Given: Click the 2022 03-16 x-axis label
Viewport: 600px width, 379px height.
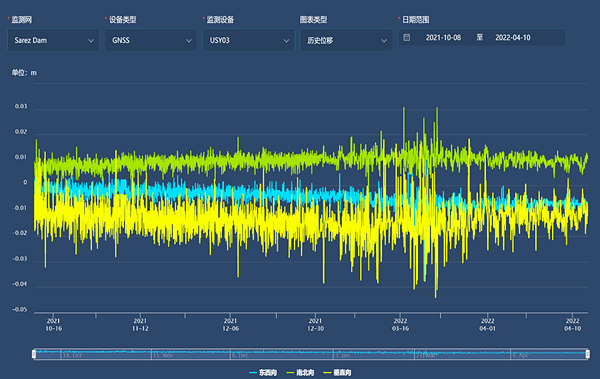Looking at the screenshot, I should pyautogui.click(x=400, y=325).
